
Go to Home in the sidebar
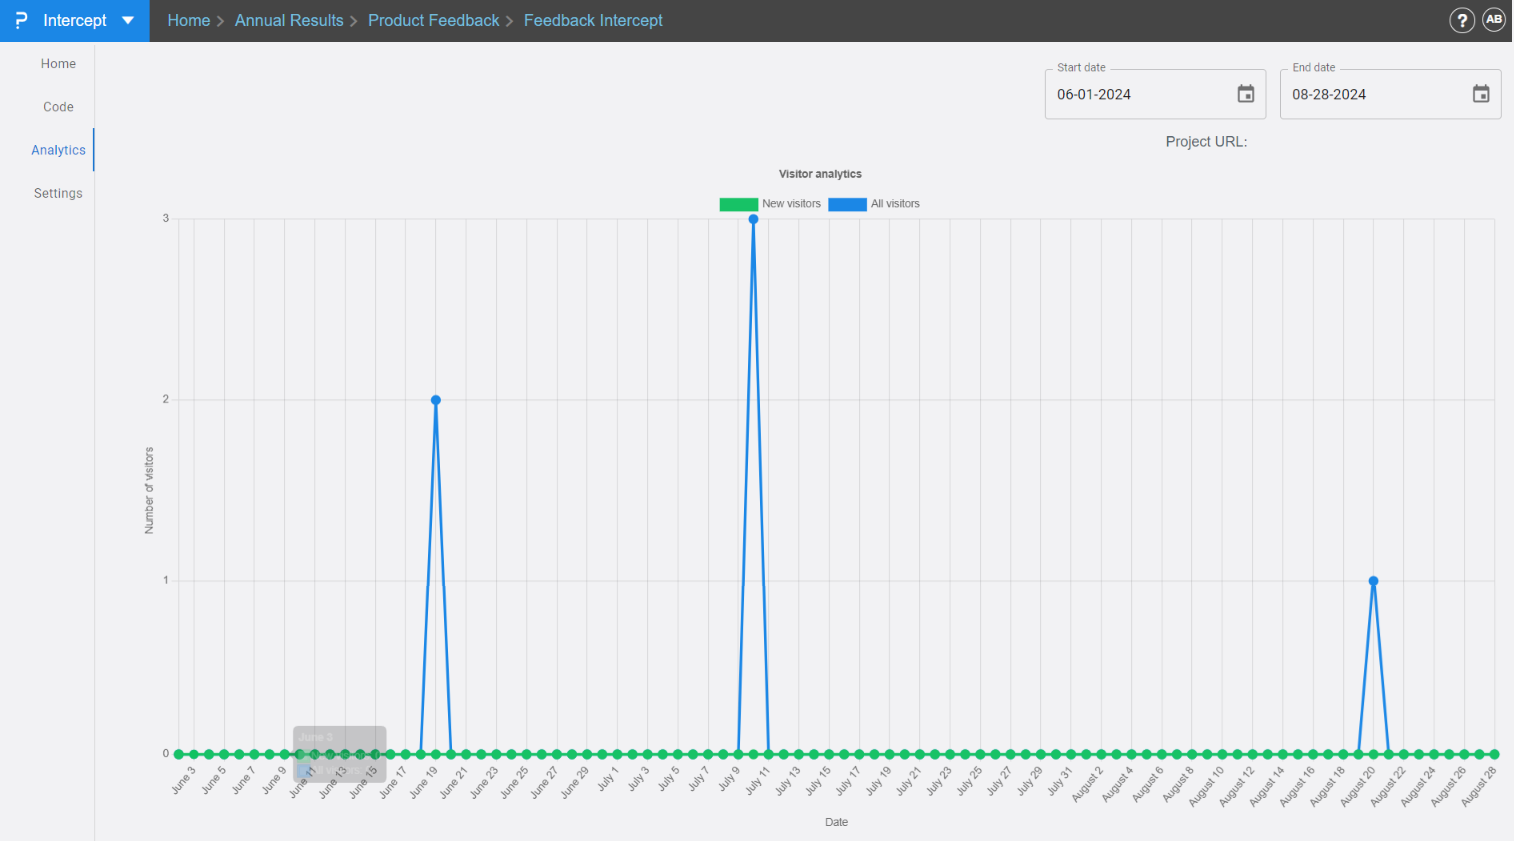[x=58, y=64]
